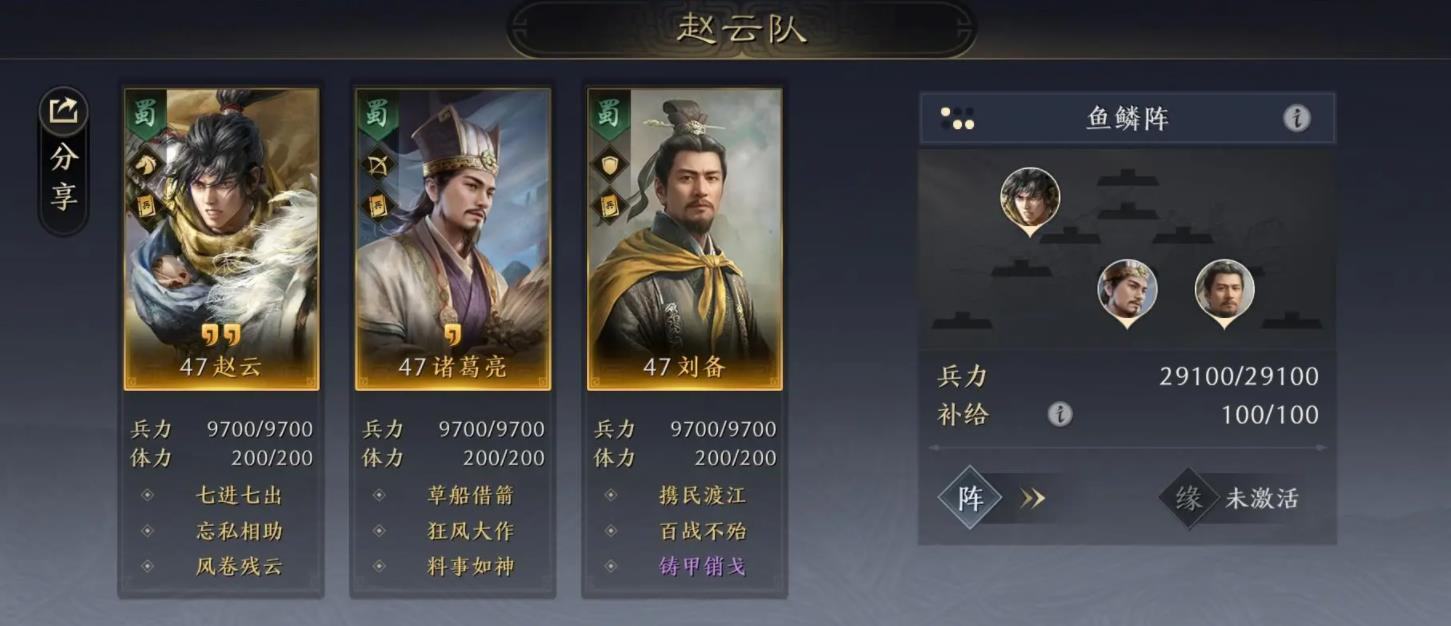Select 赵云 avatar marker on formation grid
Viewport: 1451px width, 626px height.
(x=1029, y=200)
